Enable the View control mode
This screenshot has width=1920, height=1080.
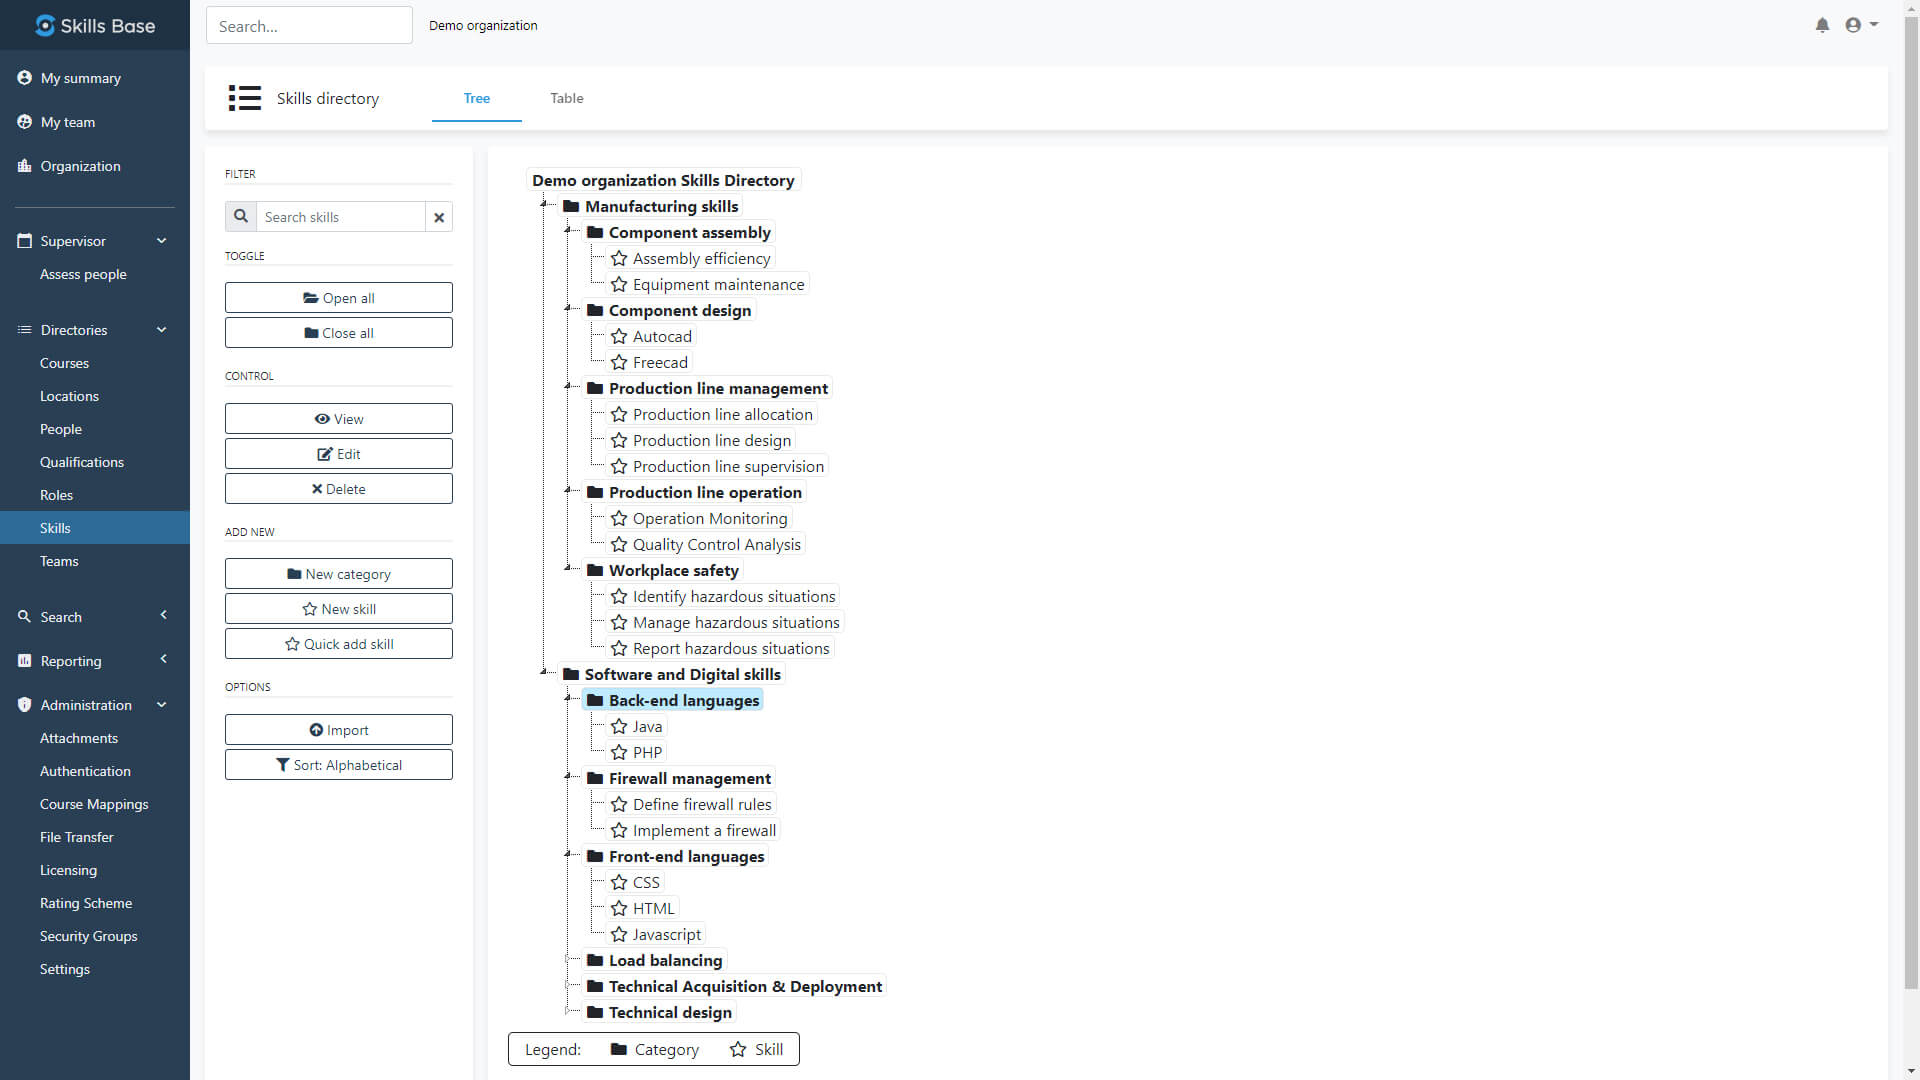click(338, 418)
